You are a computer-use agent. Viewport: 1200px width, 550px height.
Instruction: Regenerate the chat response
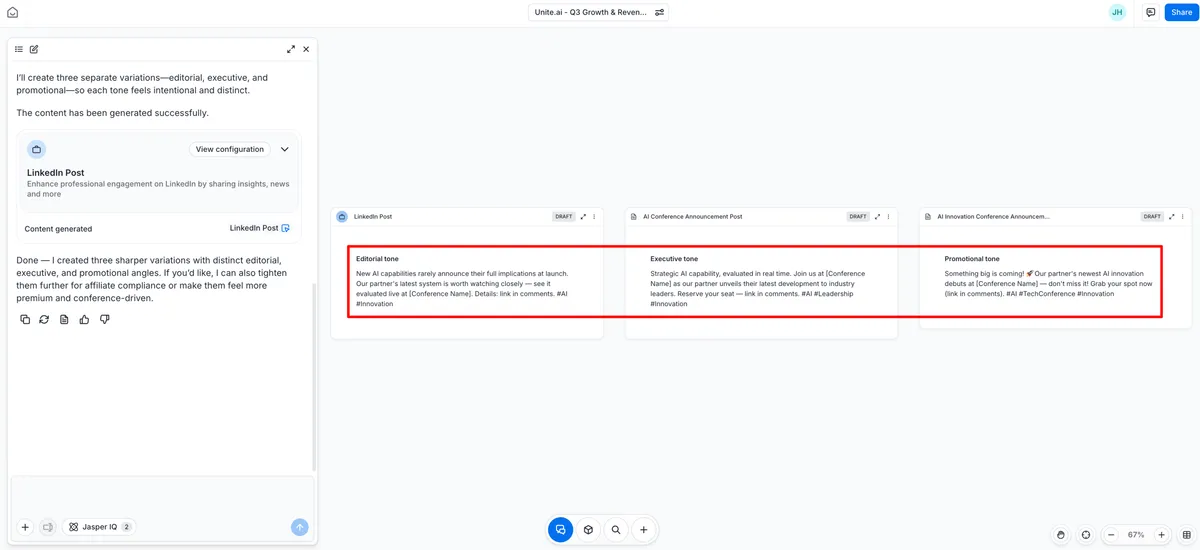44,319
